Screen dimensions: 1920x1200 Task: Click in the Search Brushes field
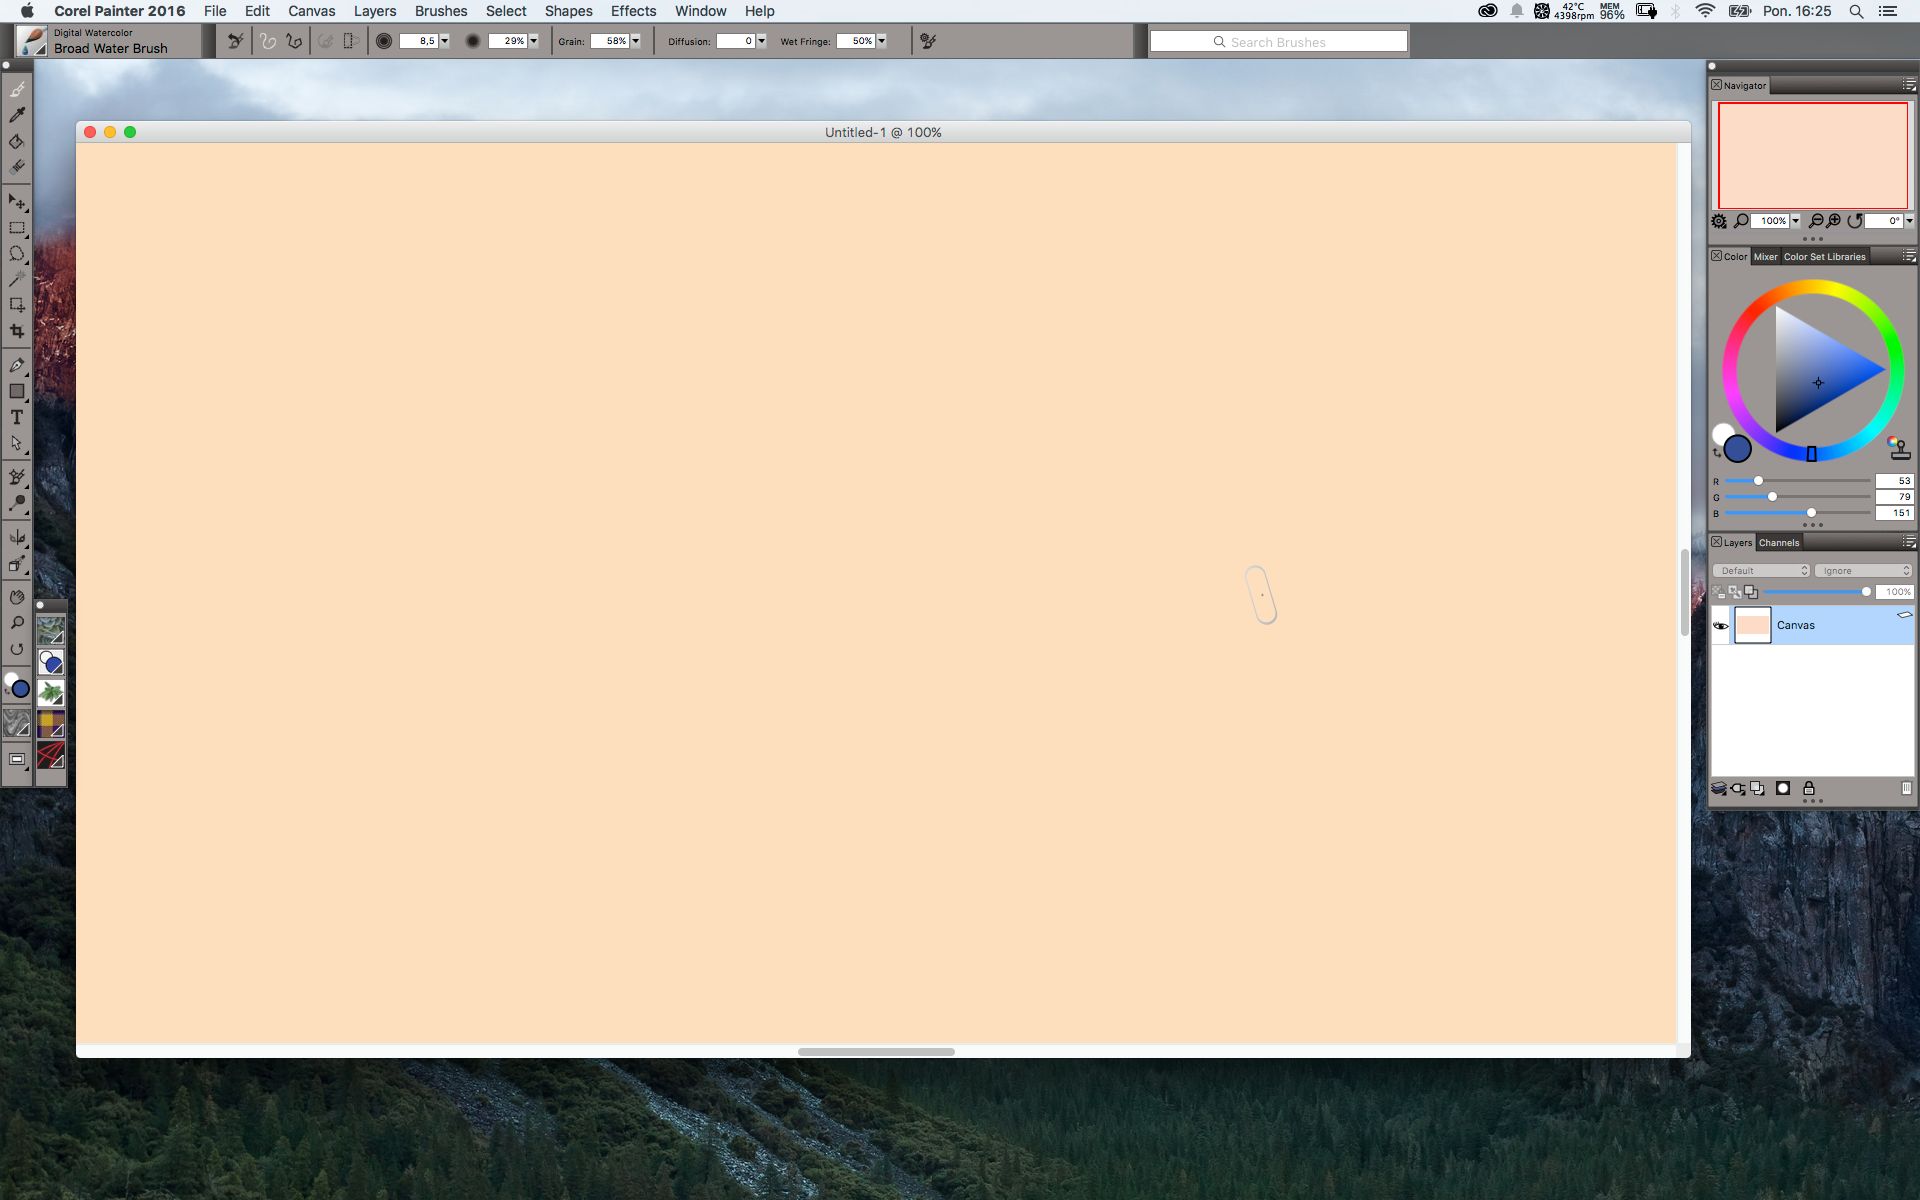click(x=1278, y=42)
